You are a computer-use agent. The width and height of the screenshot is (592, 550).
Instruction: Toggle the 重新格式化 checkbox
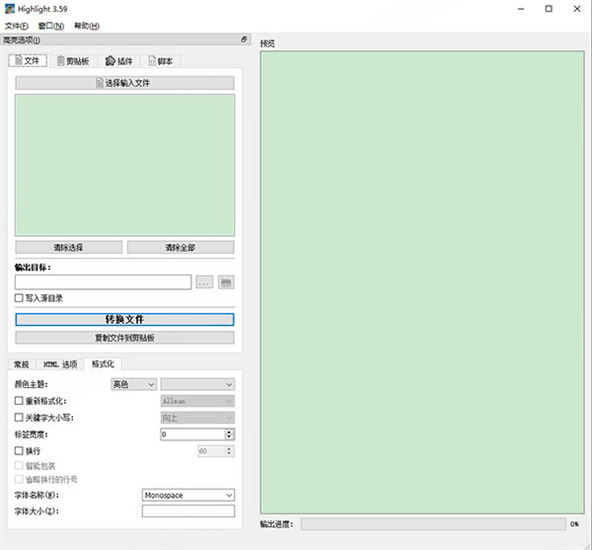pyautogui.click(x=19, y=401)
